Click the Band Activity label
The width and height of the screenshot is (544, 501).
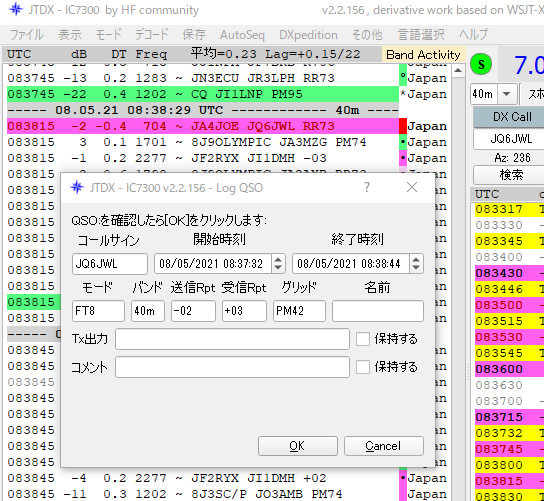(423, 54)
